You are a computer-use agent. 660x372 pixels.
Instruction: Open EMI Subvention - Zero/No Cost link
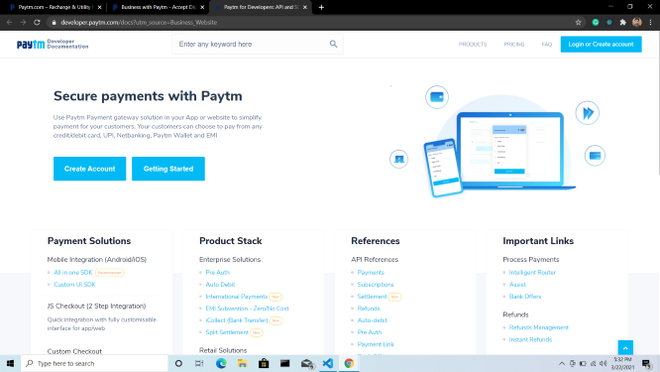point(247,308)
